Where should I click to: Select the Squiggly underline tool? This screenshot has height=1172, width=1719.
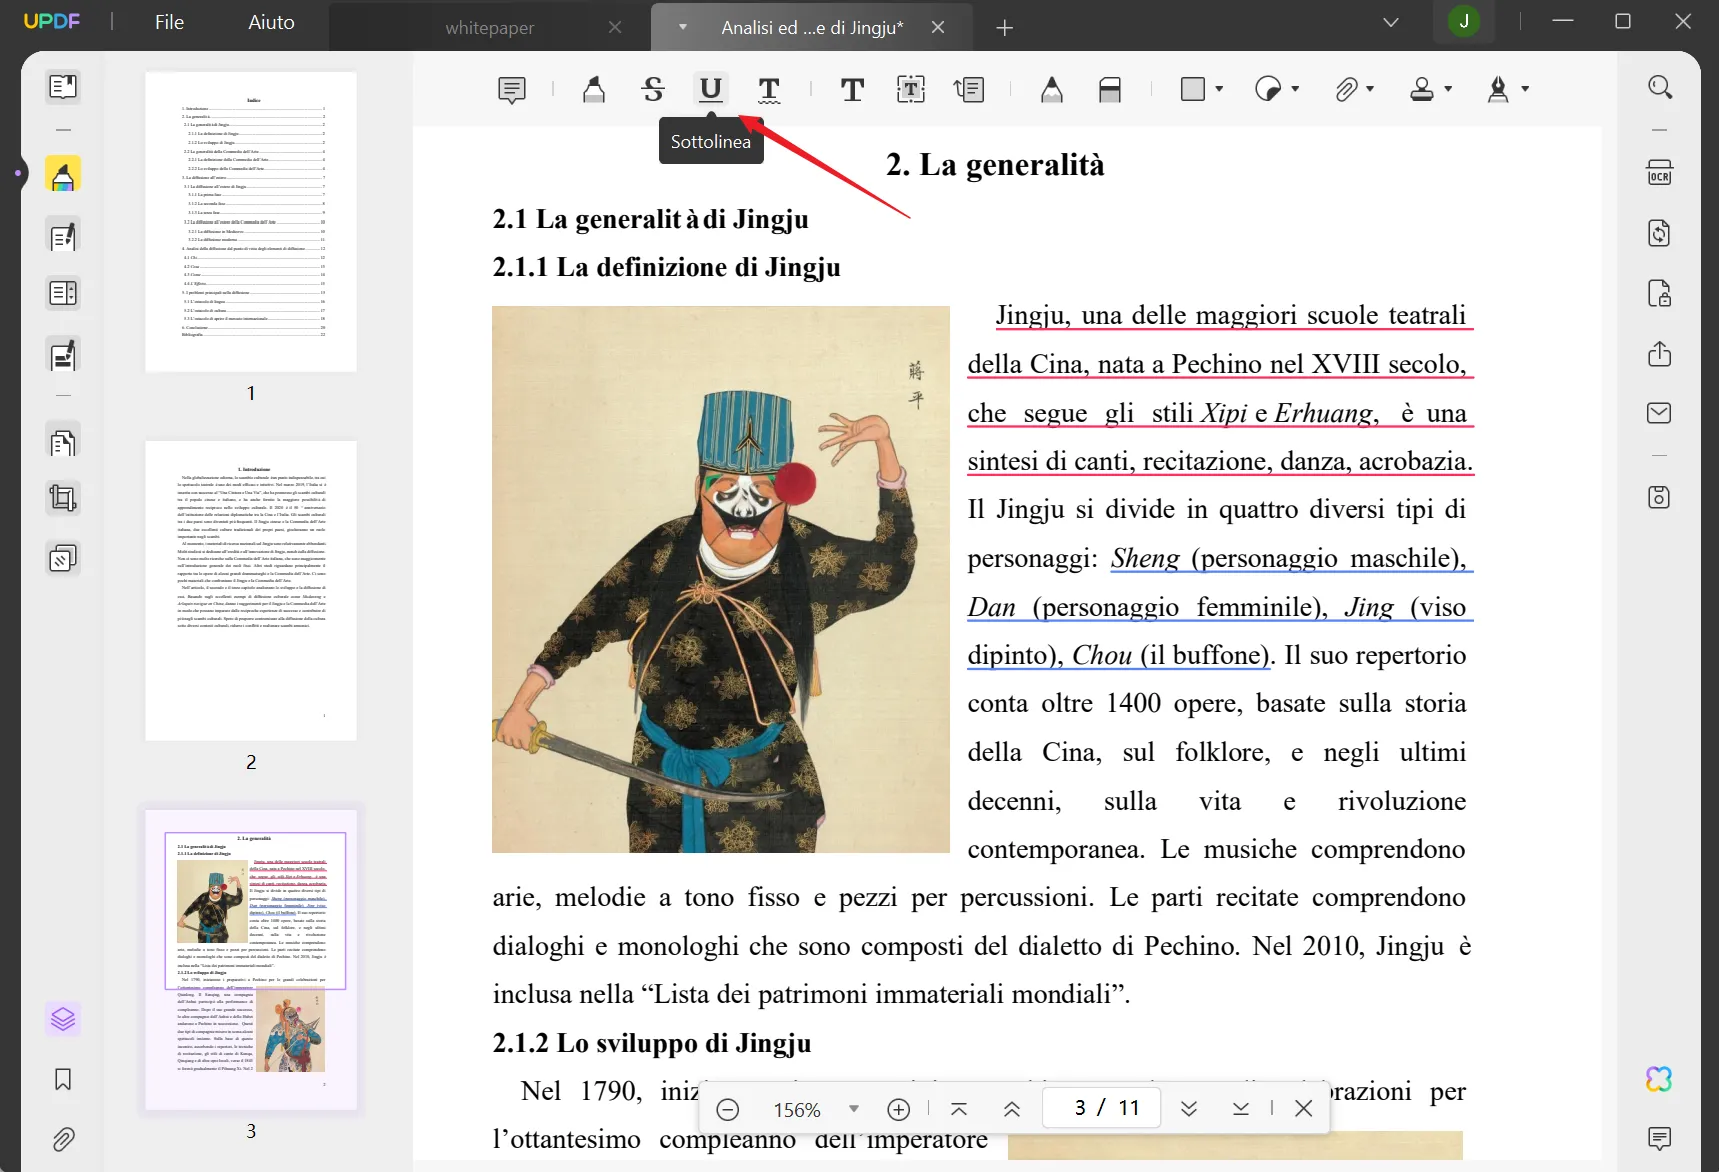[769, 90]
